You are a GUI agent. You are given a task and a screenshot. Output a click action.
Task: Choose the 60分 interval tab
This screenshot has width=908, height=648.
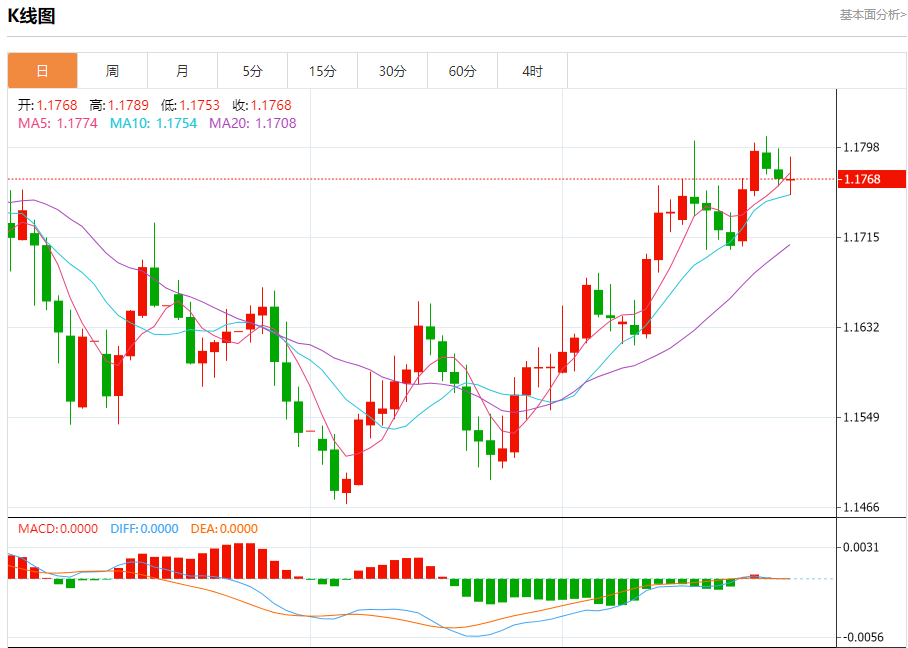click(462, 71)
